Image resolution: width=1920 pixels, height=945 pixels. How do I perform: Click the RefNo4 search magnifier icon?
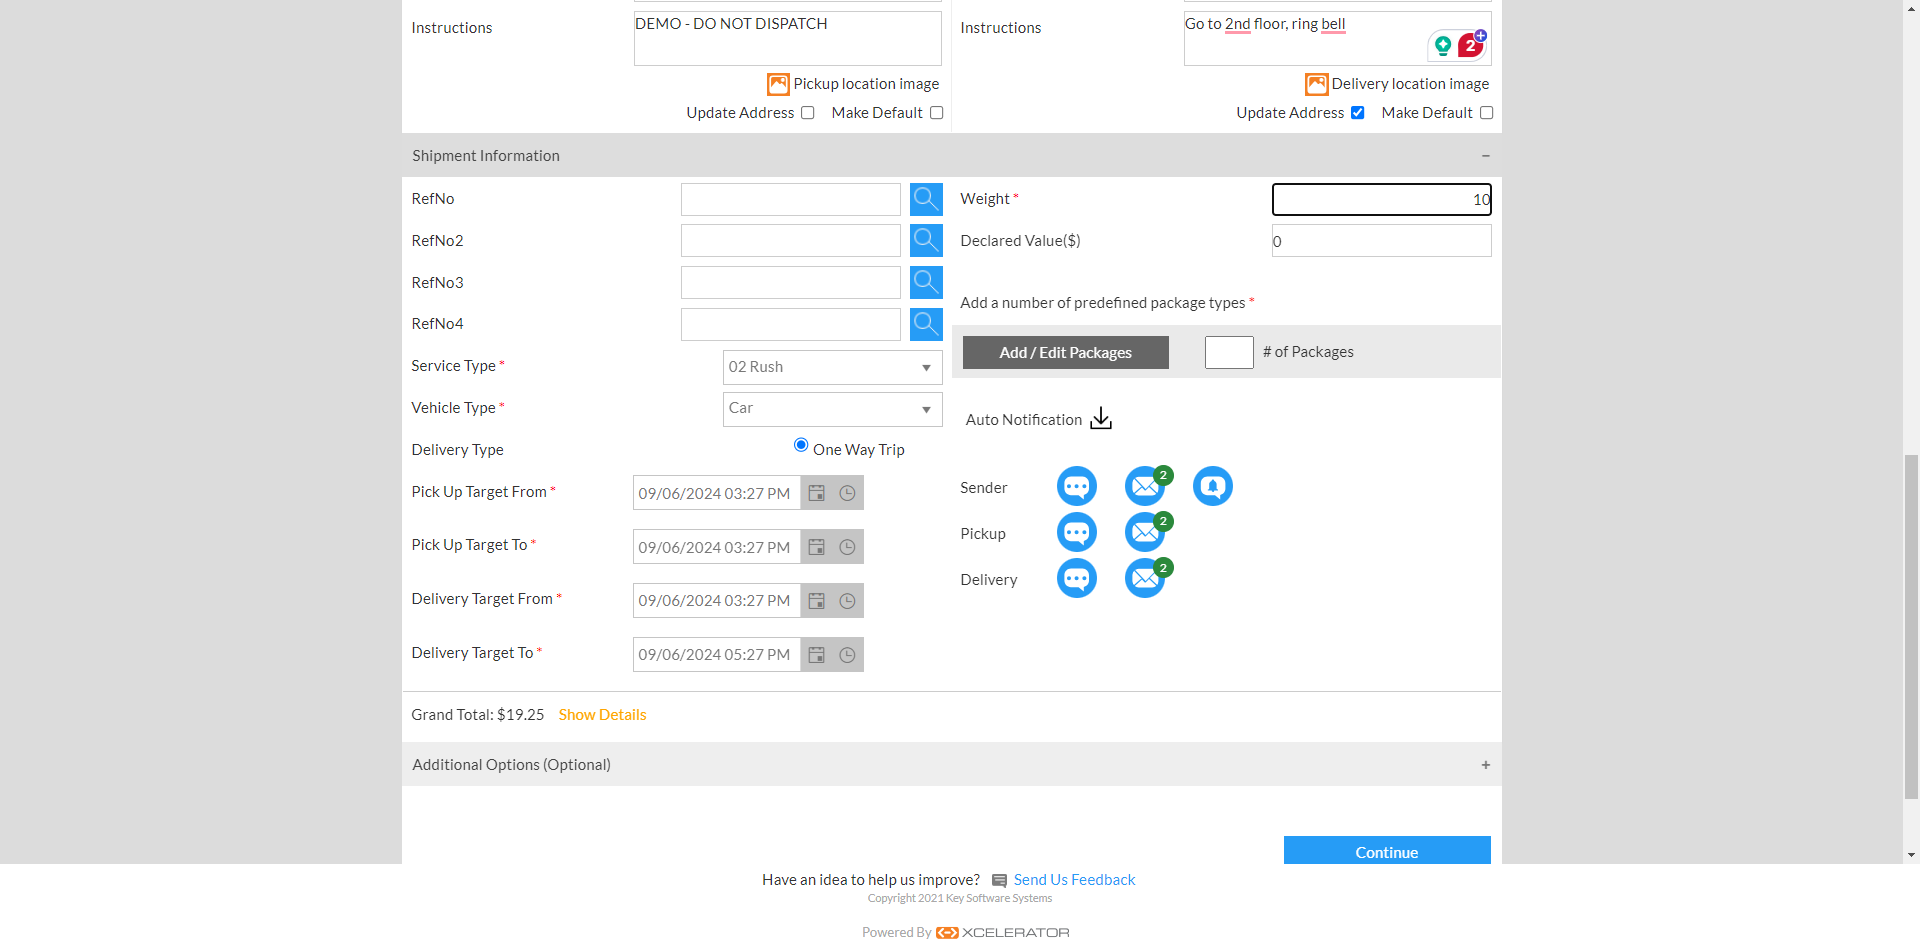point(926,324)
